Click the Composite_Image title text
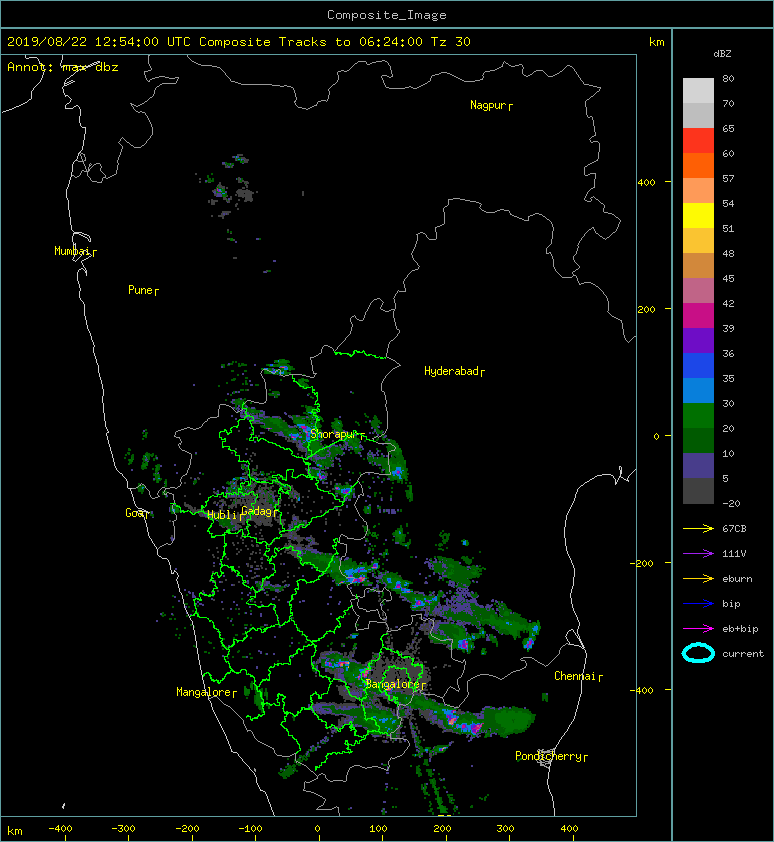The width and height of the screenshot is (774, 842). click(x=387, y=15)
